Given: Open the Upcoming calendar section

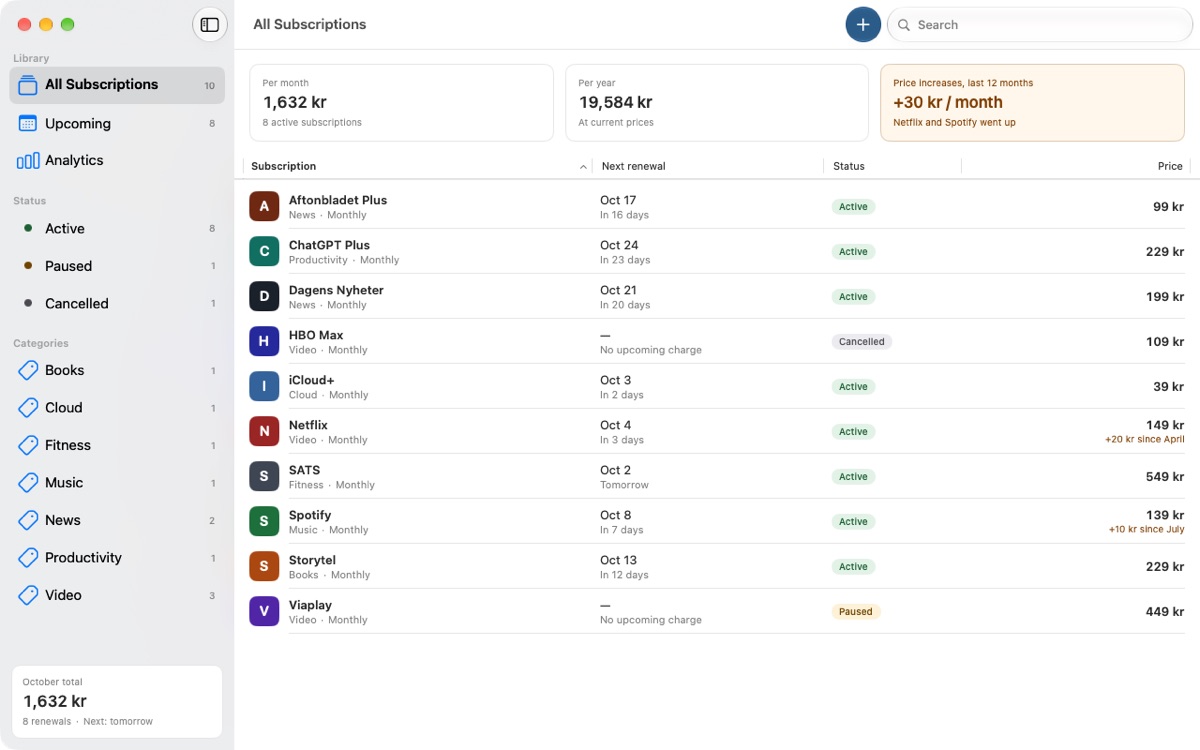Looking at the screenshot, I should [x=117, y=123].
